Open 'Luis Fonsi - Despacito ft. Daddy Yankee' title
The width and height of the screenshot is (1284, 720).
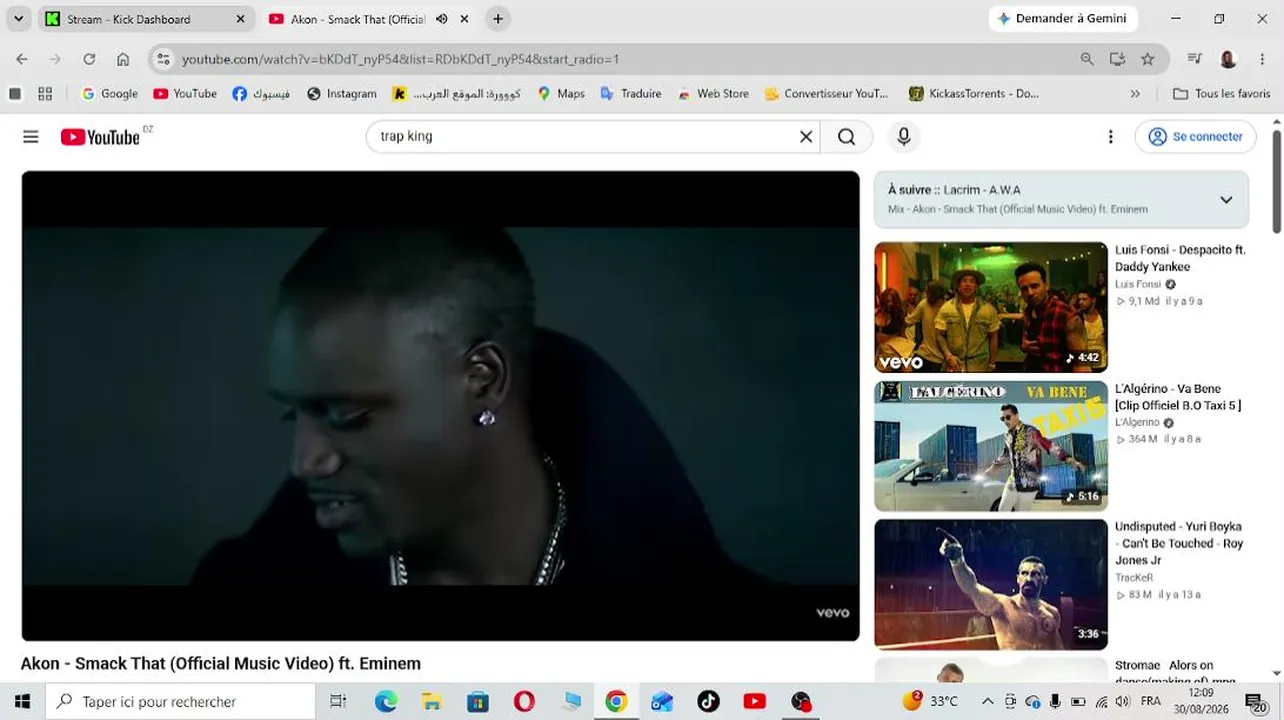coord(1180,258)
